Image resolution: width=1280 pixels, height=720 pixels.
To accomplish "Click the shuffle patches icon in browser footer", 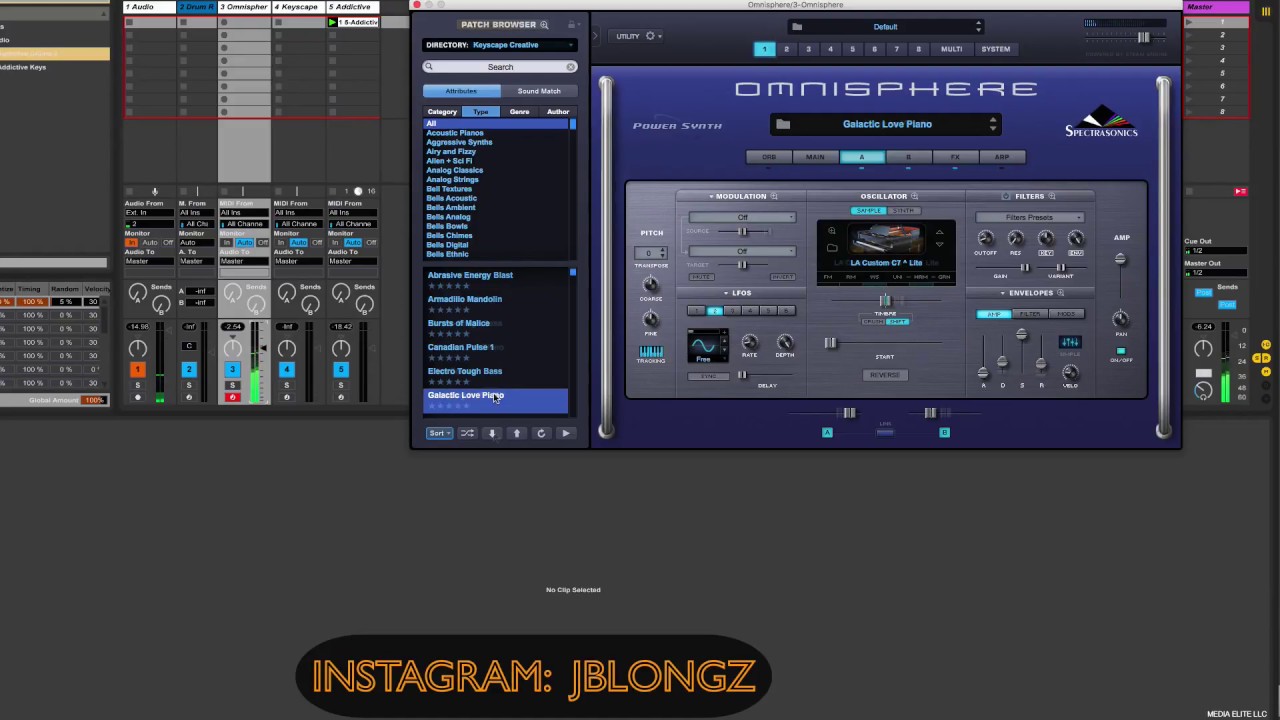I will 467,433.
